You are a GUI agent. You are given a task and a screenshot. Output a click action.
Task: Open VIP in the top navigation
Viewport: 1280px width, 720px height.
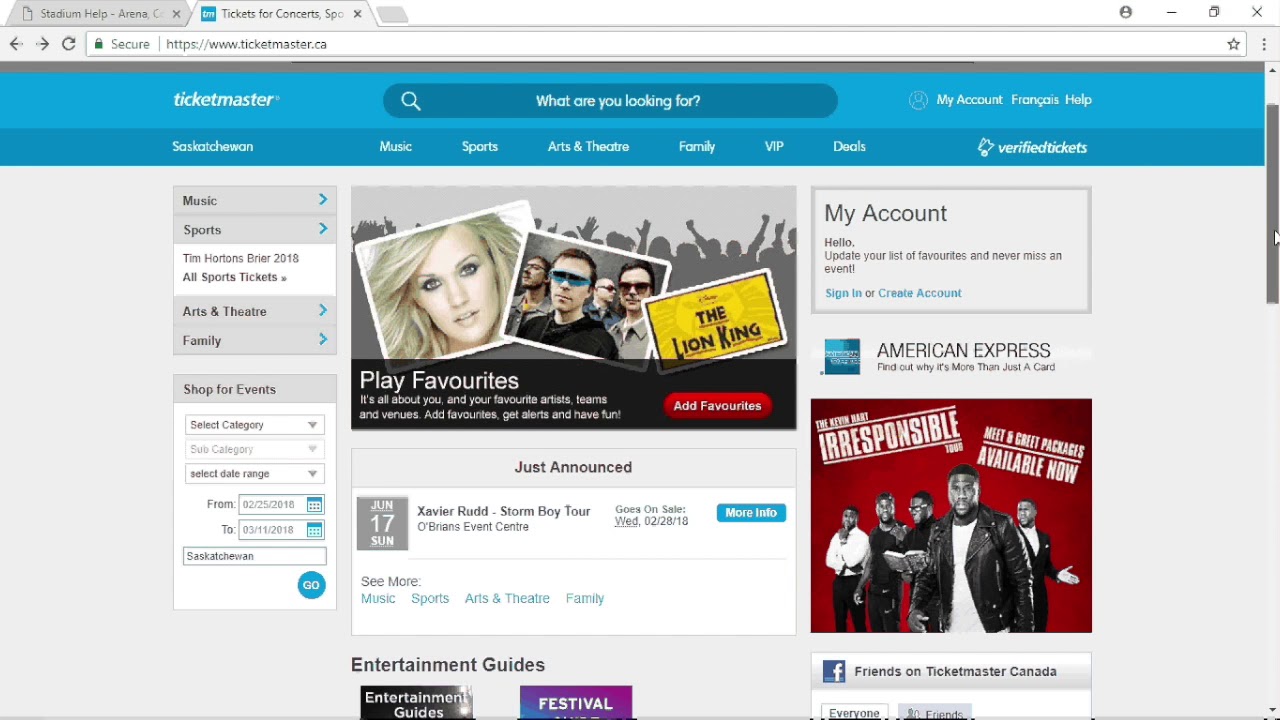[774, 146]
